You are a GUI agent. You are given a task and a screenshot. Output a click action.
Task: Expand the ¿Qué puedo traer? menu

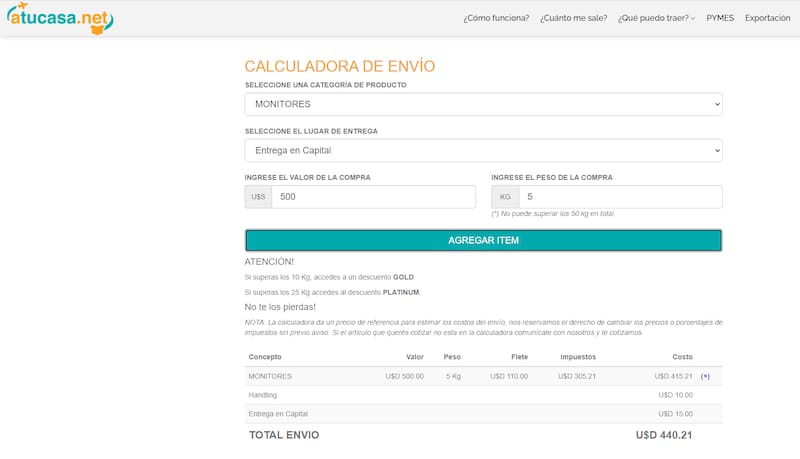point(656,18)
